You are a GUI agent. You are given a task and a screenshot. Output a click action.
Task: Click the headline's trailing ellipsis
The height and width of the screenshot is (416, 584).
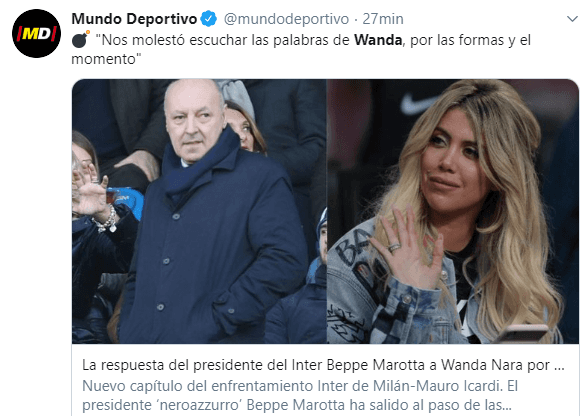pyautogui.click(x=559, y=366)
